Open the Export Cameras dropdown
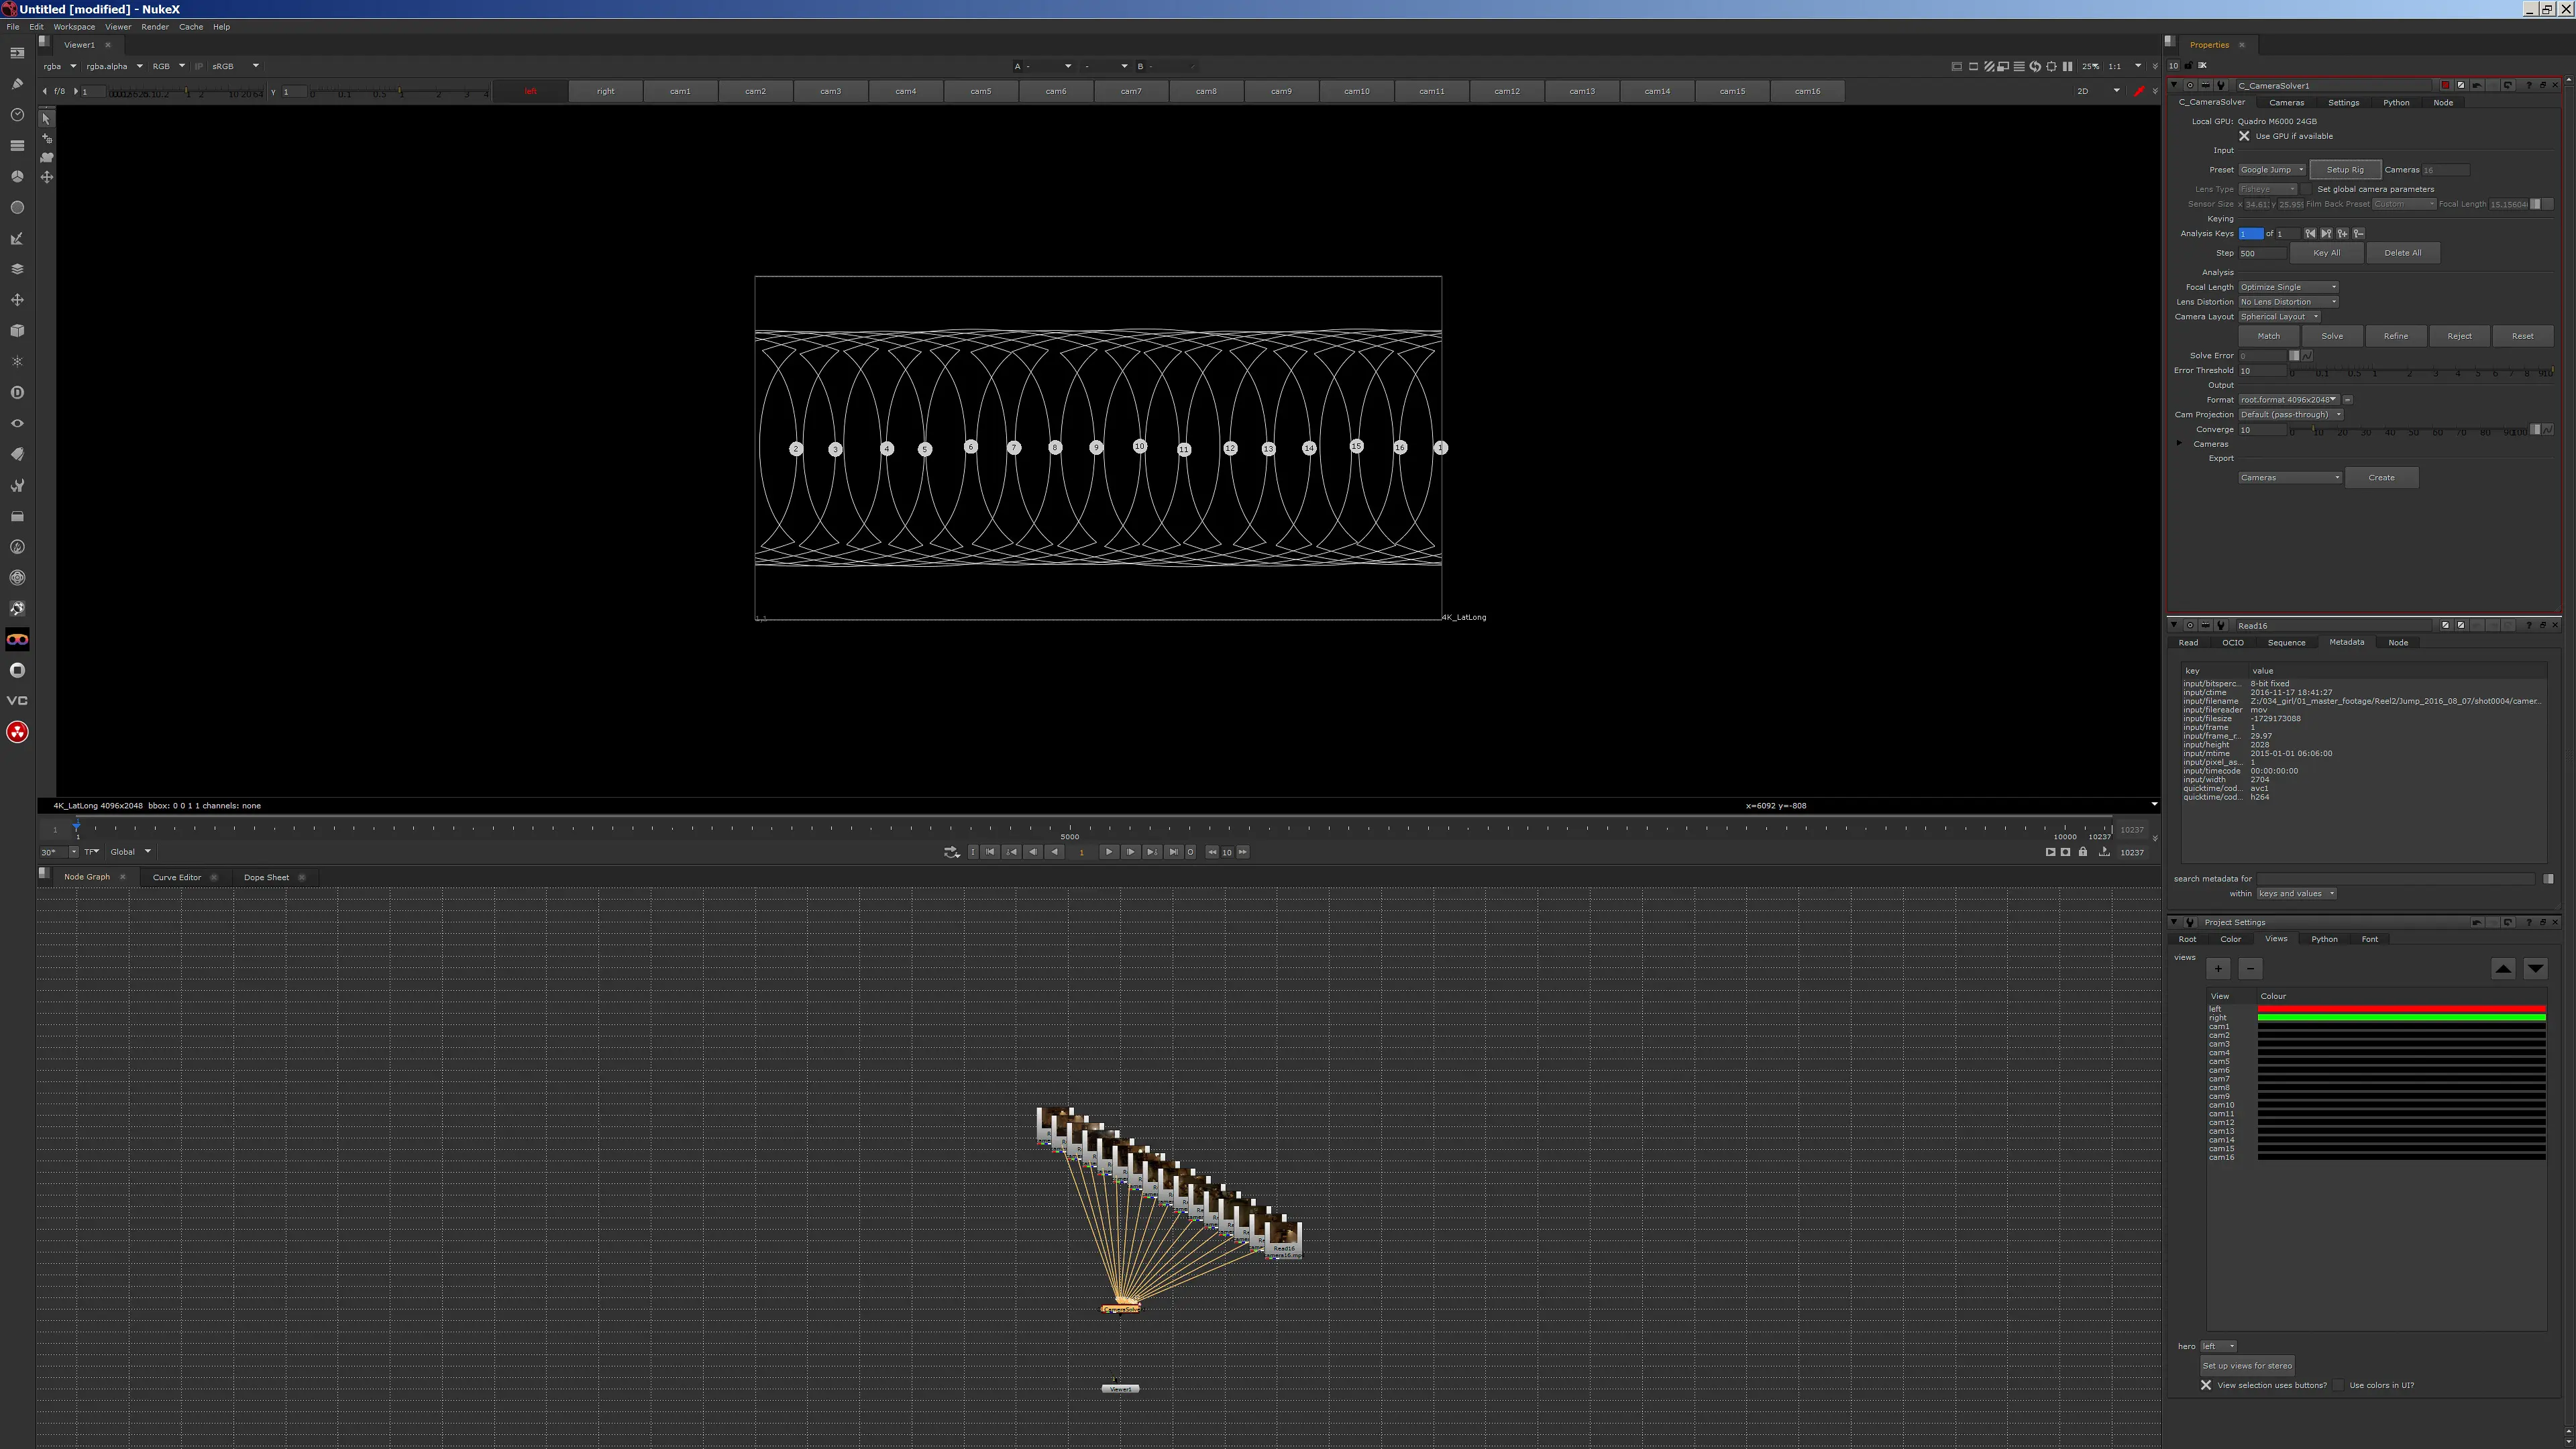 tap(2290, 478)
